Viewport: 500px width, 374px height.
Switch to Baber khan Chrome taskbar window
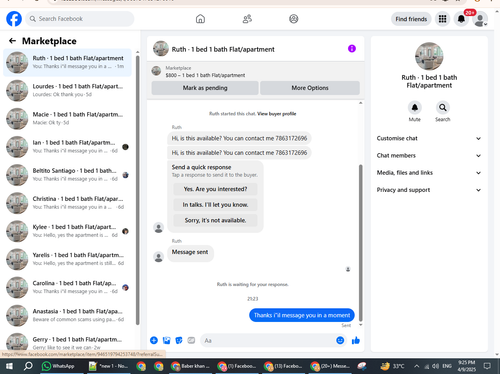191,366
